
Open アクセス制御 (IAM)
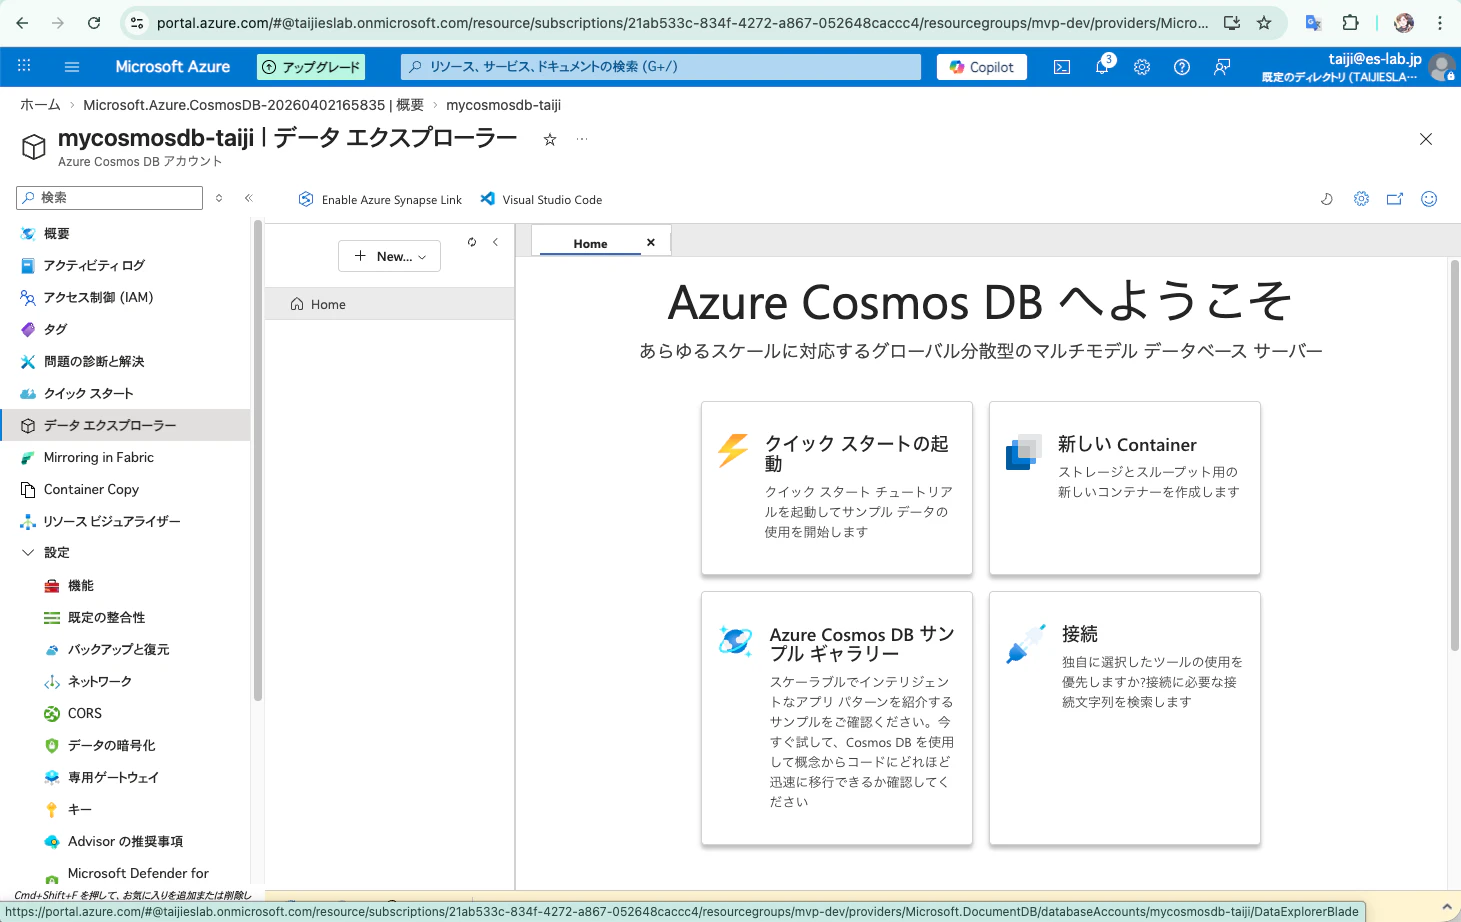[x=125, y=297]
